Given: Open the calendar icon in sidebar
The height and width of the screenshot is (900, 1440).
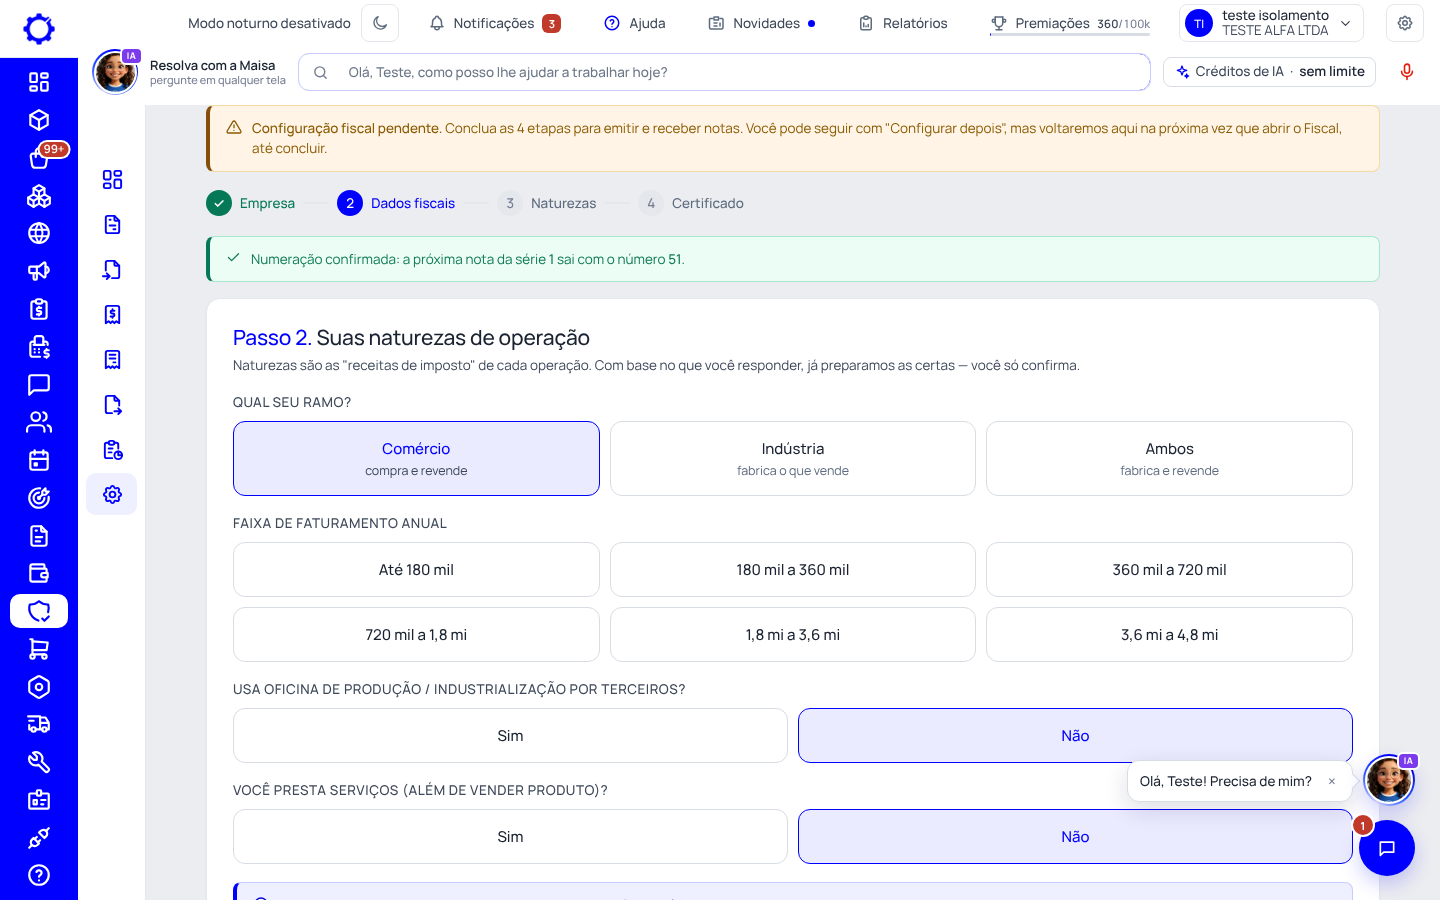Looking at the screenshot, I should [39, 460].
